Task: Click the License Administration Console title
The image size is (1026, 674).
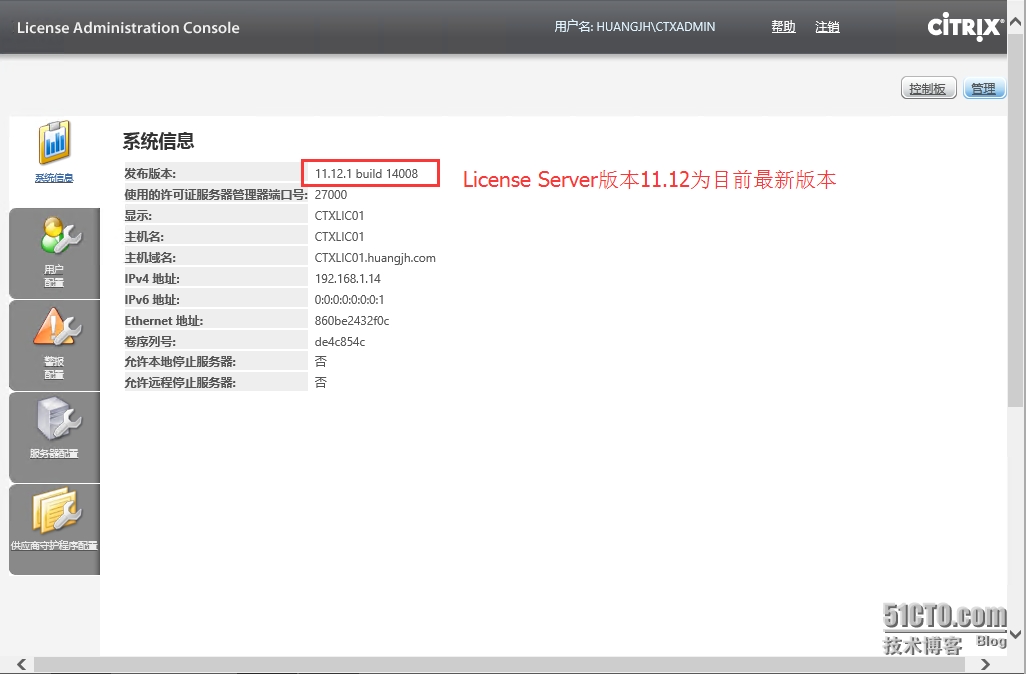Action: 127,27
